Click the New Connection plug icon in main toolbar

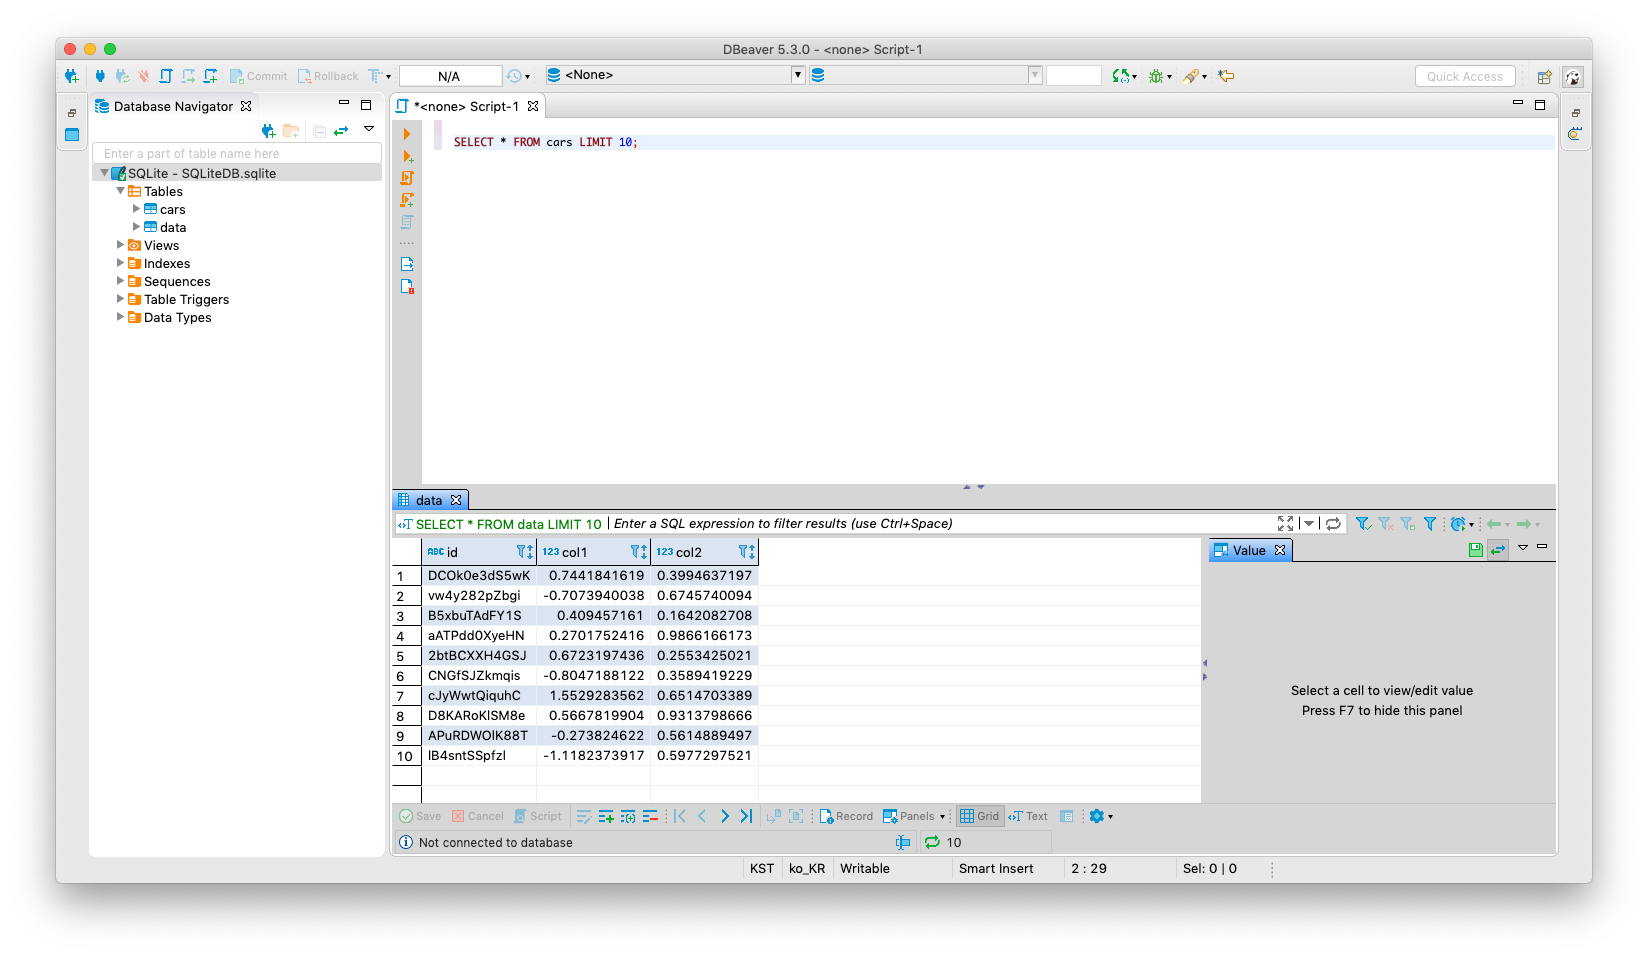[x=71, y=76]
